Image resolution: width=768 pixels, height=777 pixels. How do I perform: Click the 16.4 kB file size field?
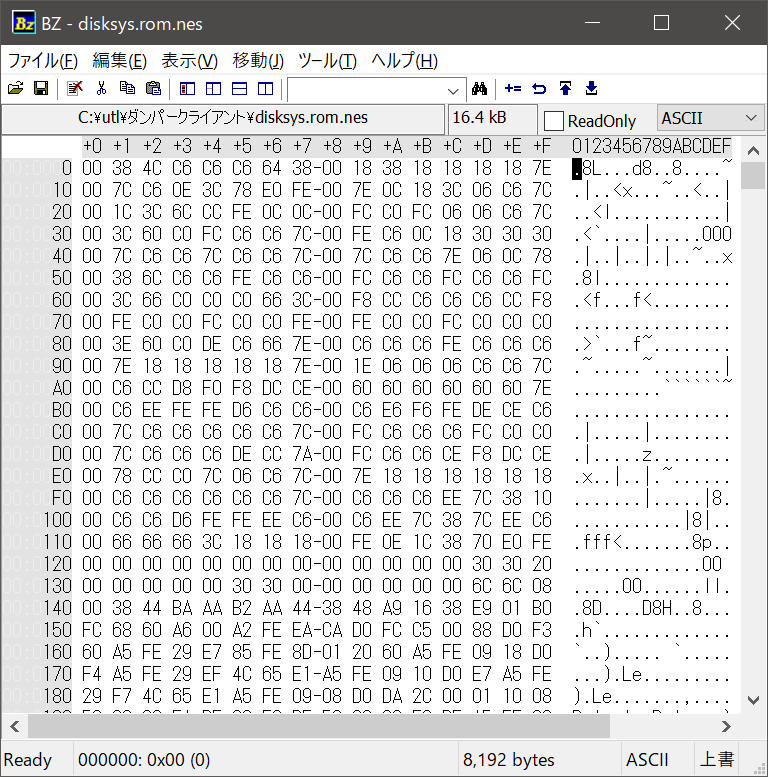[x=493, y=118]
